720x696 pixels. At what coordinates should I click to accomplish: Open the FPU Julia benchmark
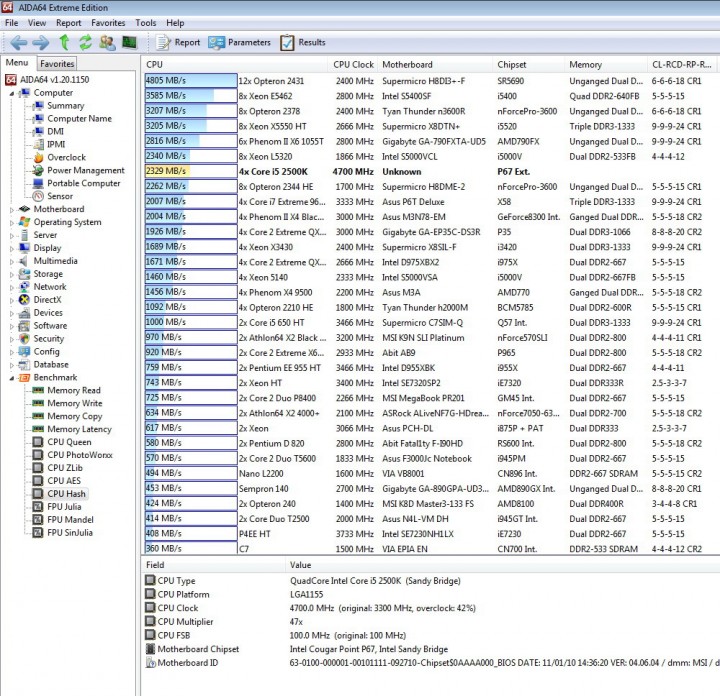point(64,507)
